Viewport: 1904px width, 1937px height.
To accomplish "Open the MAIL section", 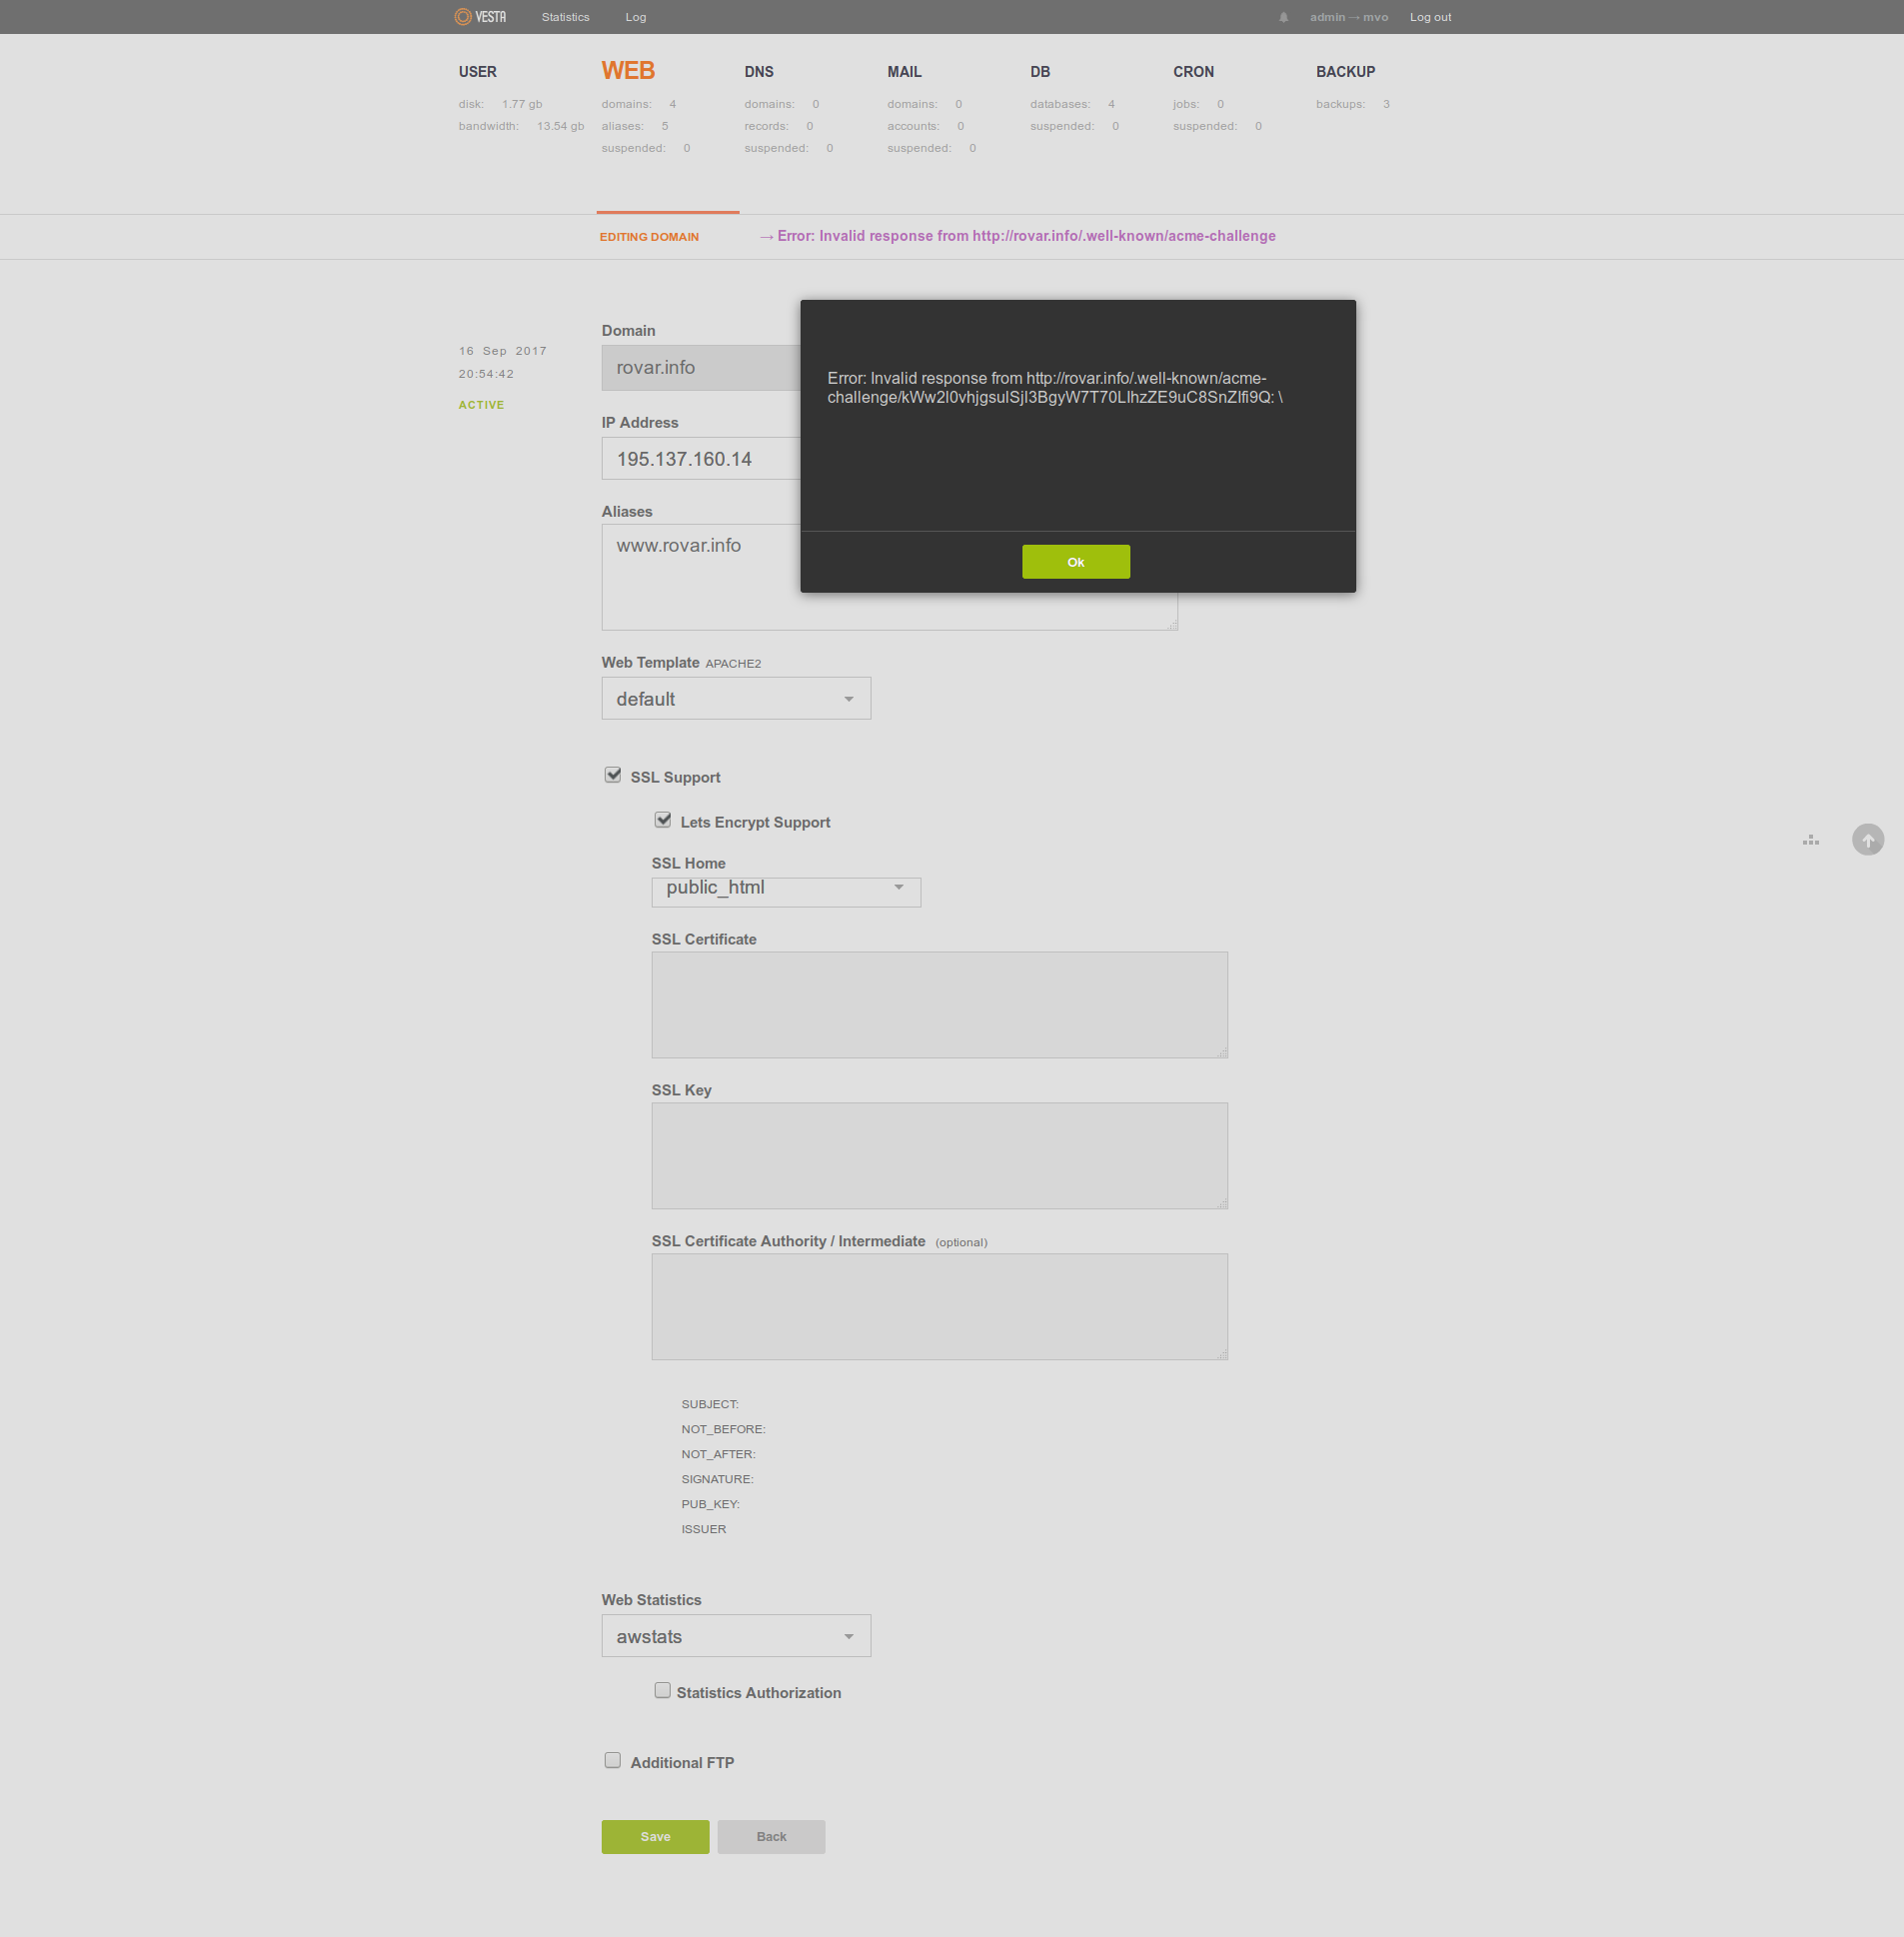I will 904,71.
